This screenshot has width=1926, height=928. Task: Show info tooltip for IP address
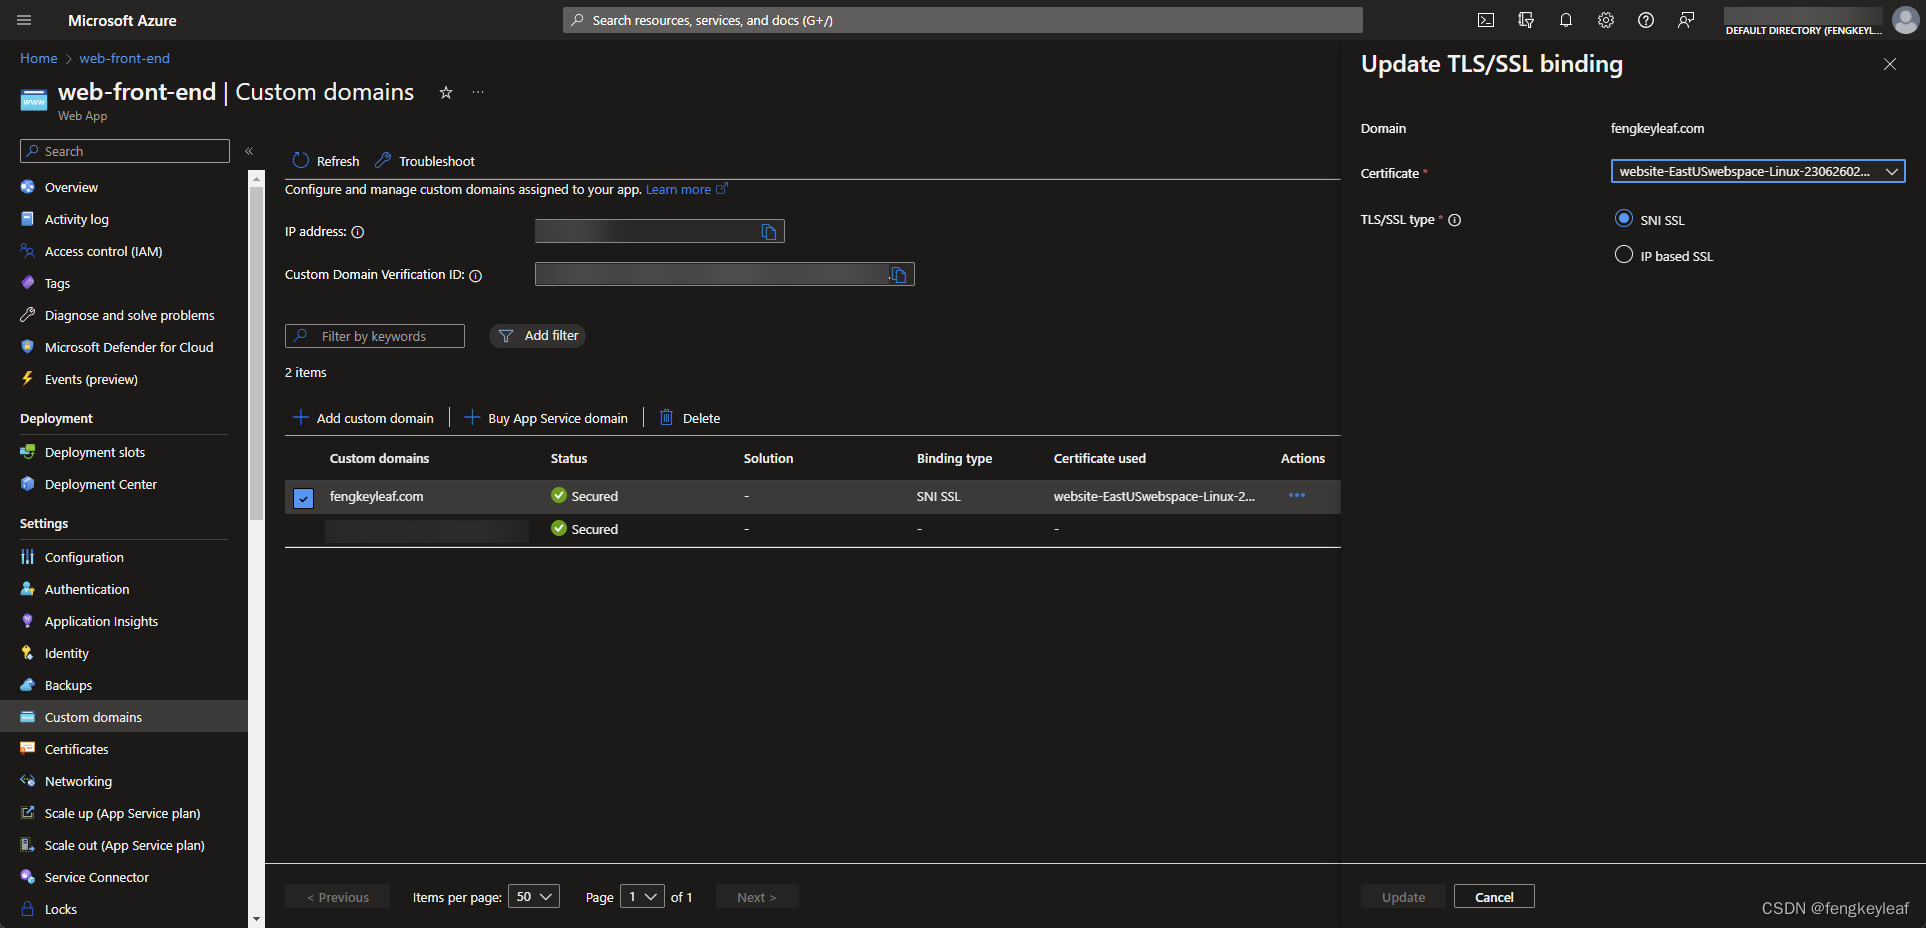[358, 232]
